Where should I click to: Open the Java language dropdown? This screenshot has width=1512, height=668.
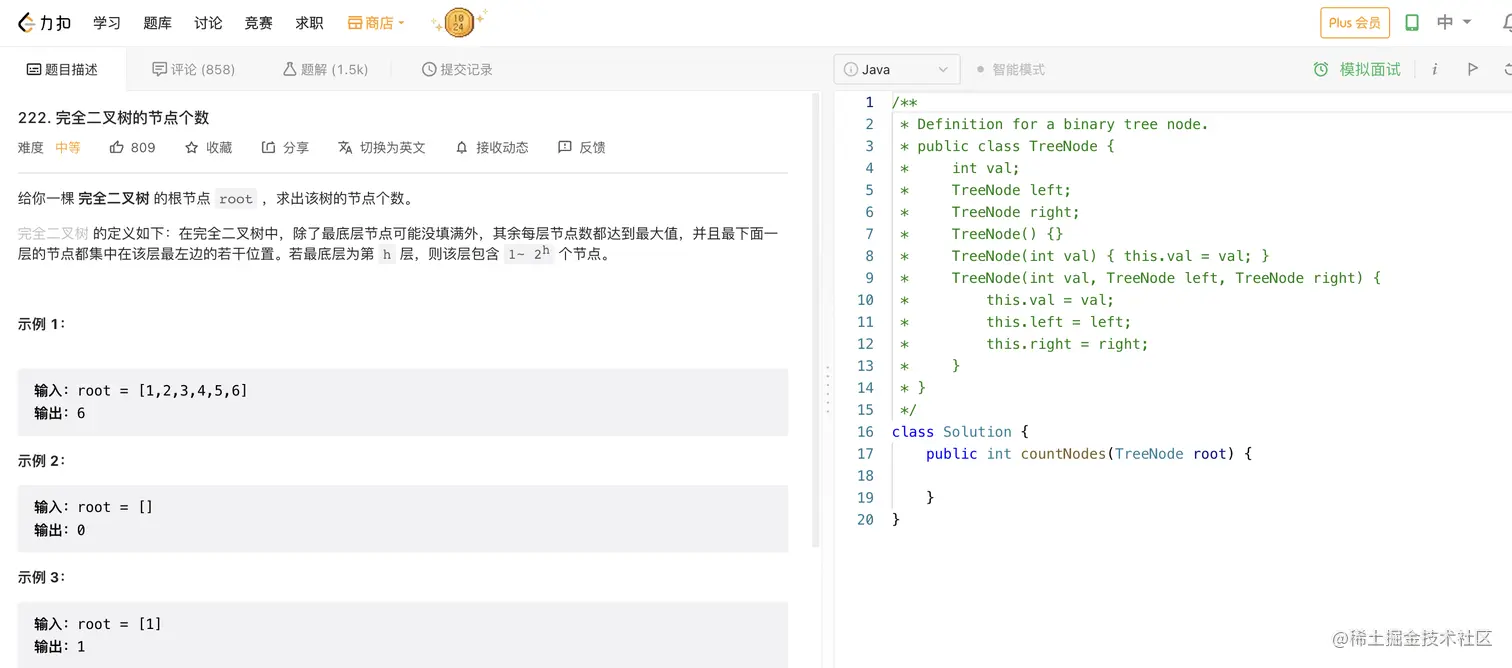(896, 69)
